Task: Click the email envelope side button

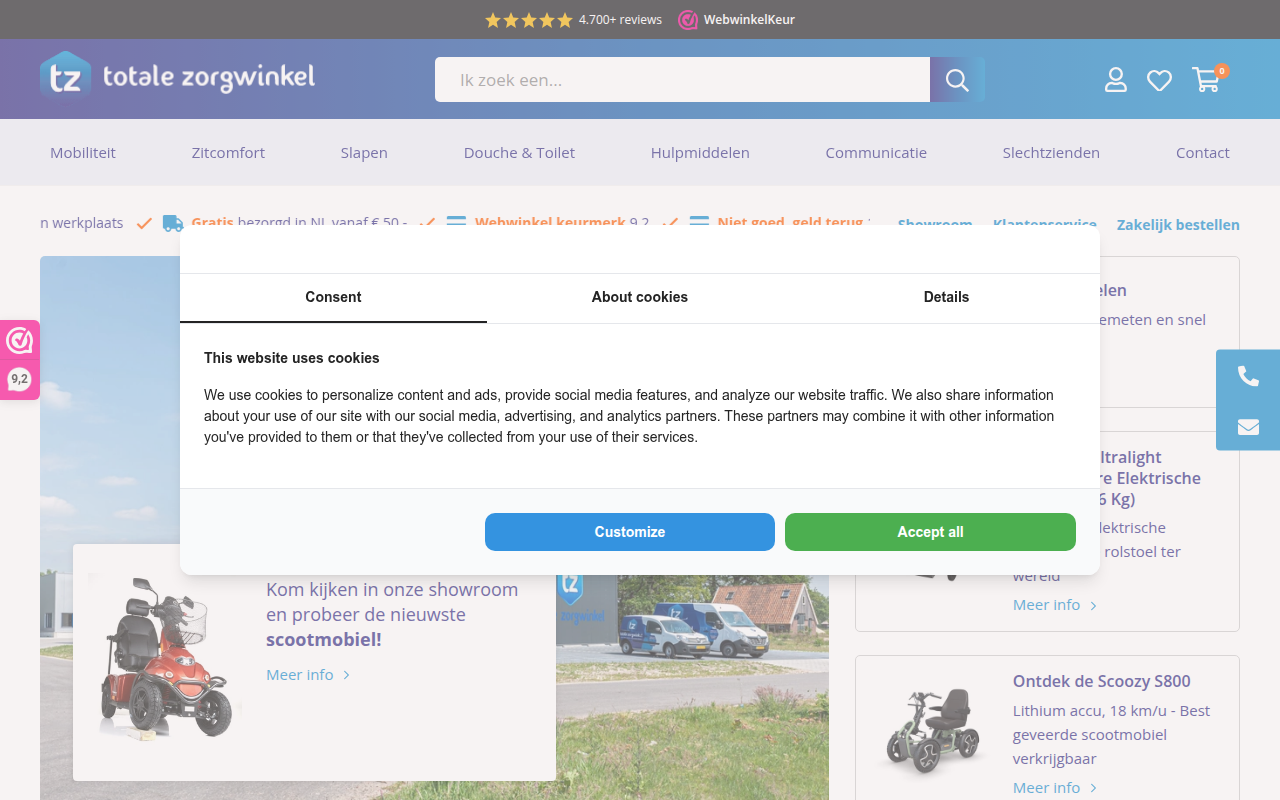Action: point(1248,427)
